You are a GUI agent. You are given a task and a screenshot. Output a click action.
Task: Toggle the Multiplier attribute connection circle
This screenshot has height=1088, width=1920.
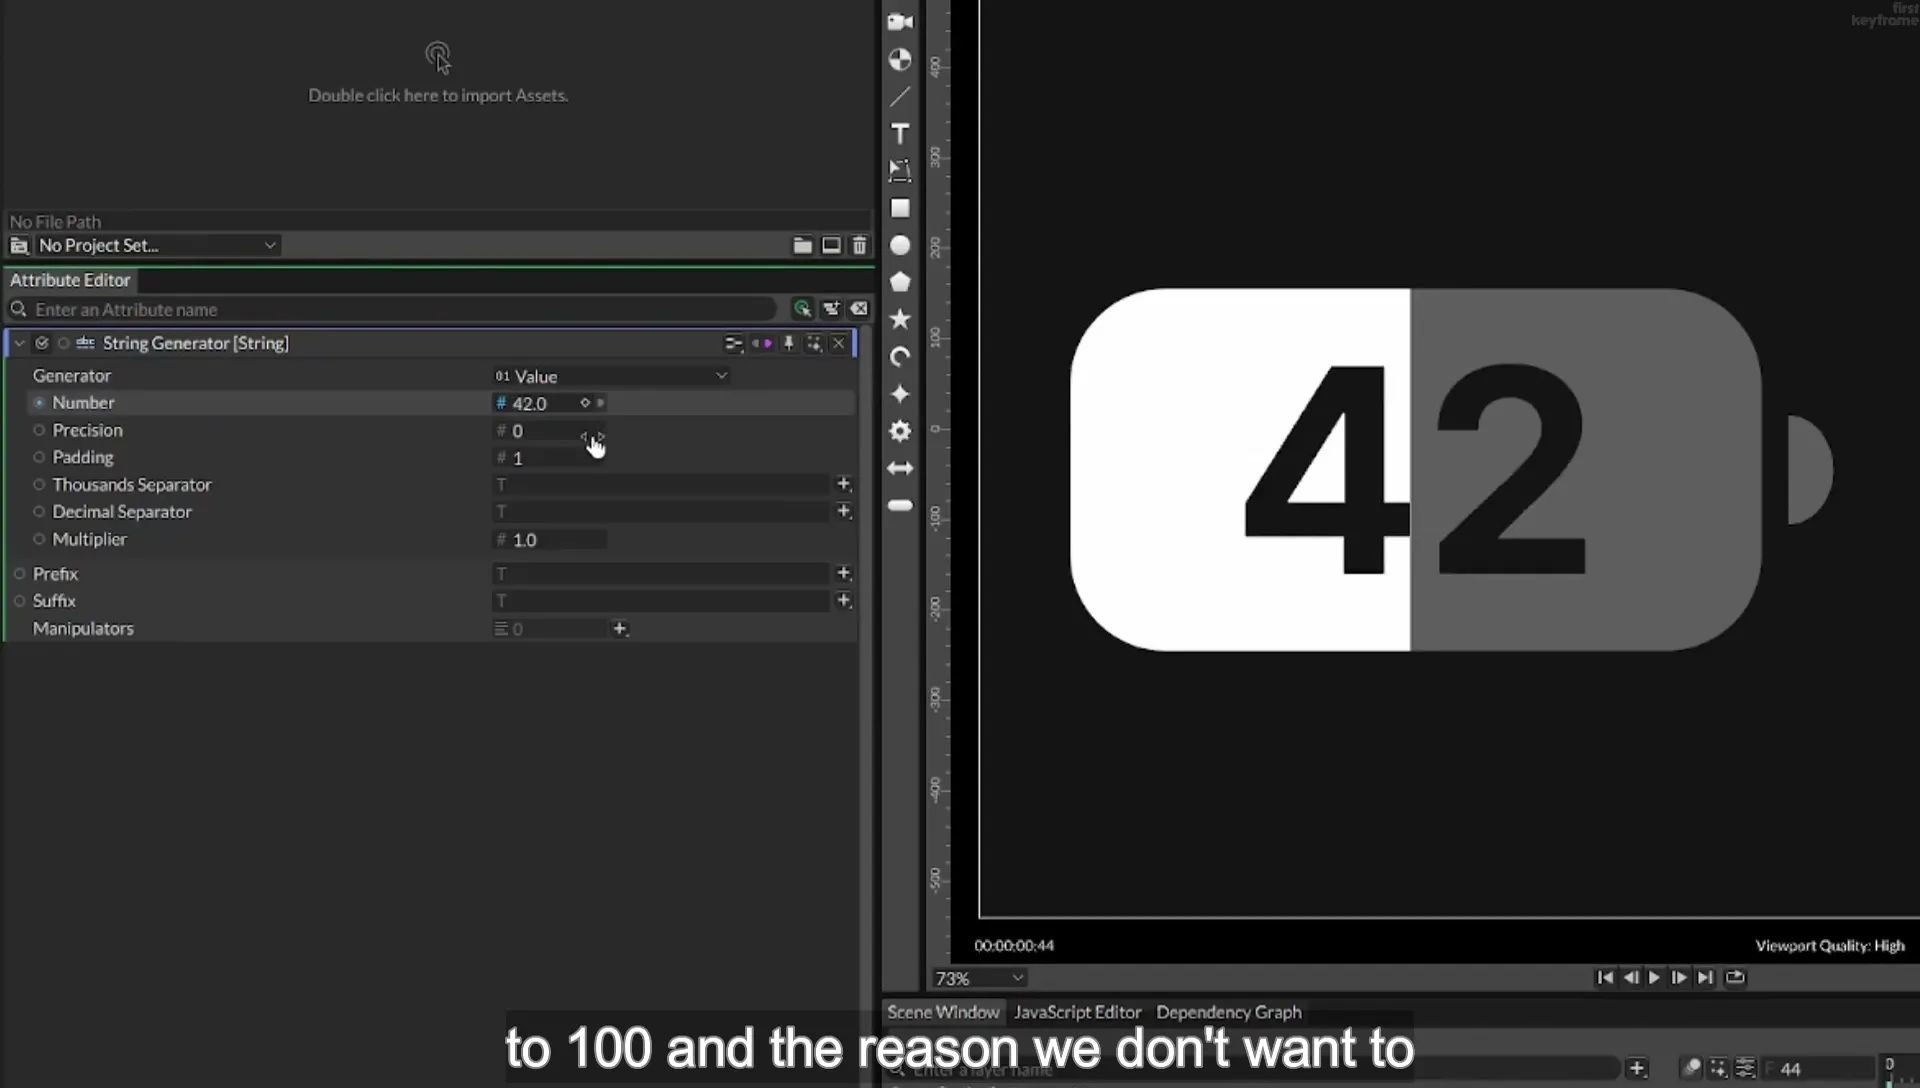39,539
